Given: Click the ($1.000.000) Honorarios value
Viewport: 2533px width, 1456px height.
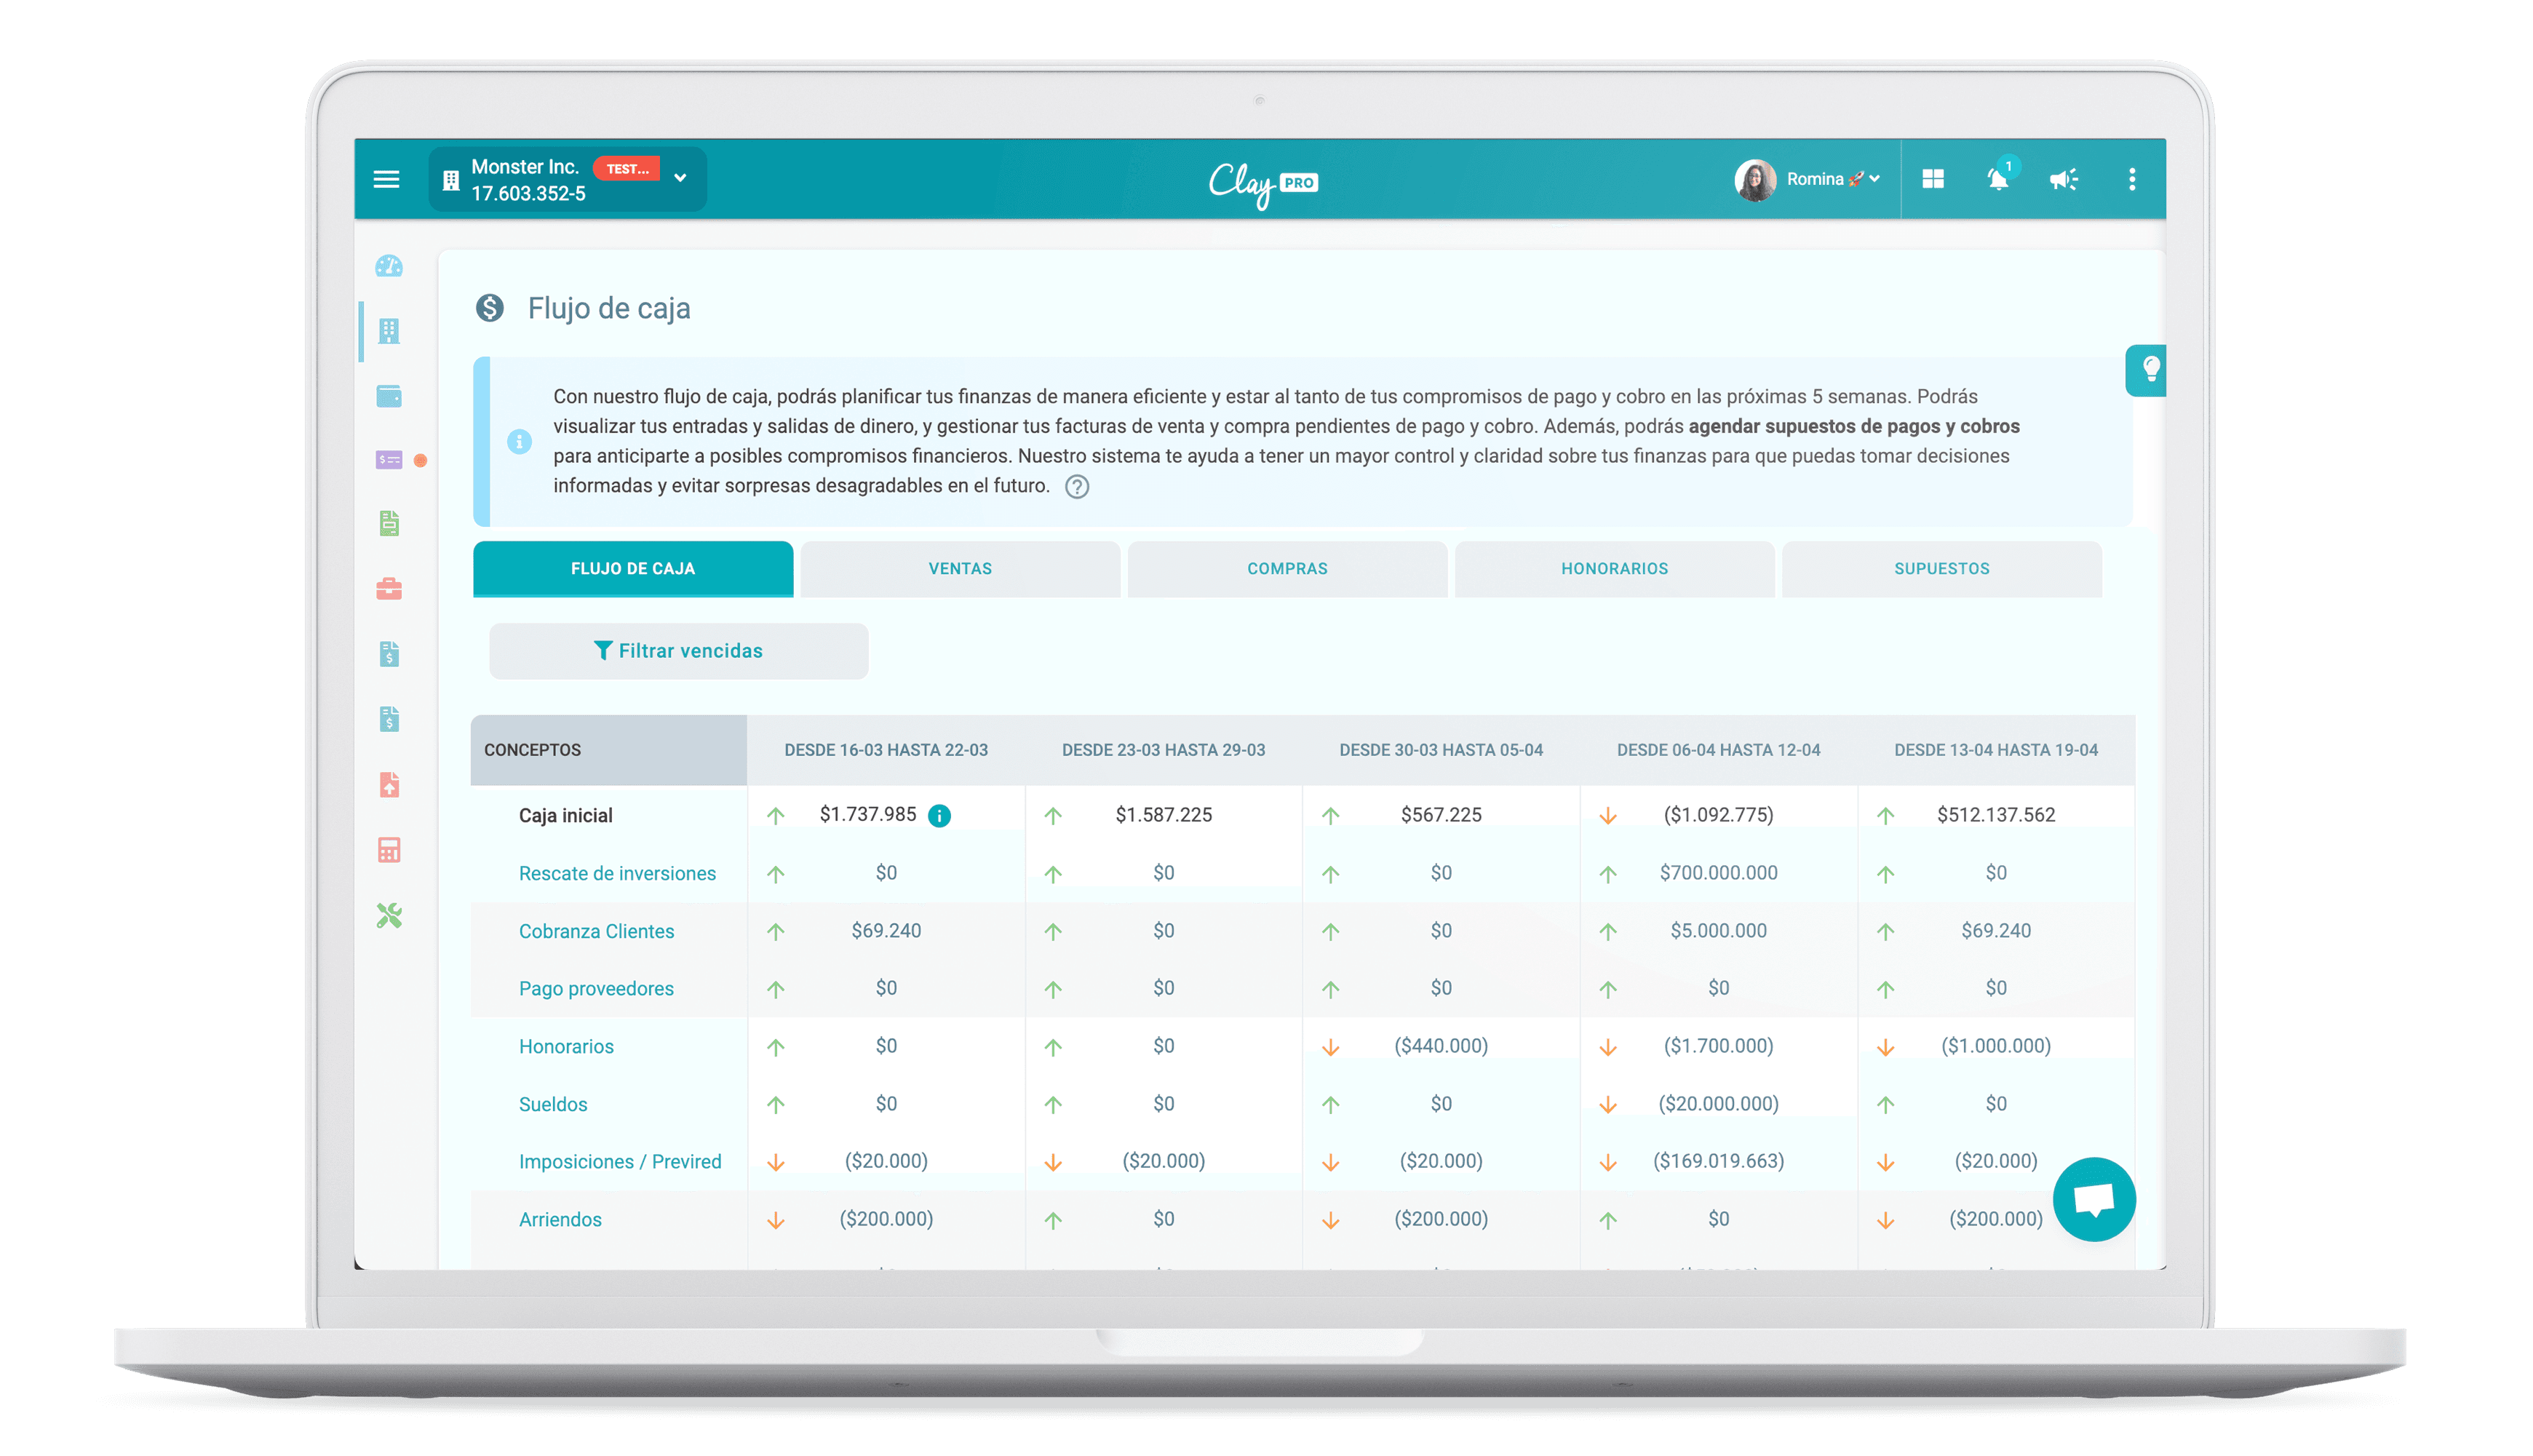Looking at the screenshot, I should point(1995,1046).
